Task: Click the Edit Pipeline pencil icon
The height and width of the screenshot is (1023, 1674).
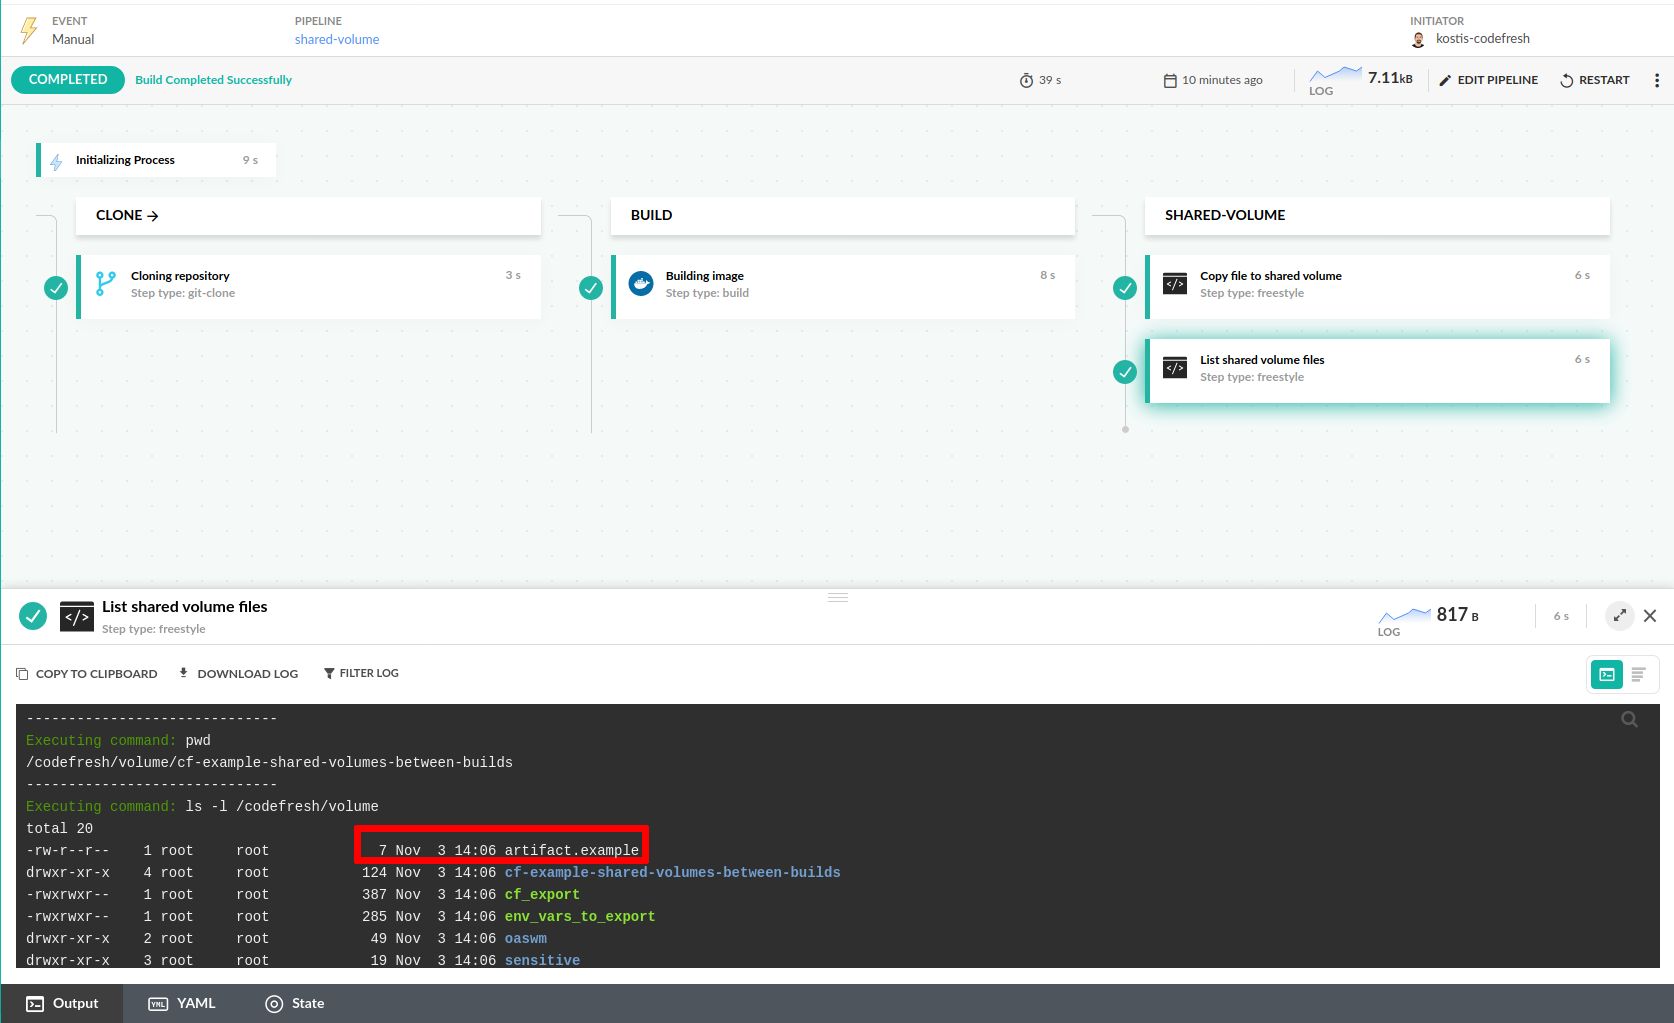Action: pyautogui.click(x=1445, y=80)
